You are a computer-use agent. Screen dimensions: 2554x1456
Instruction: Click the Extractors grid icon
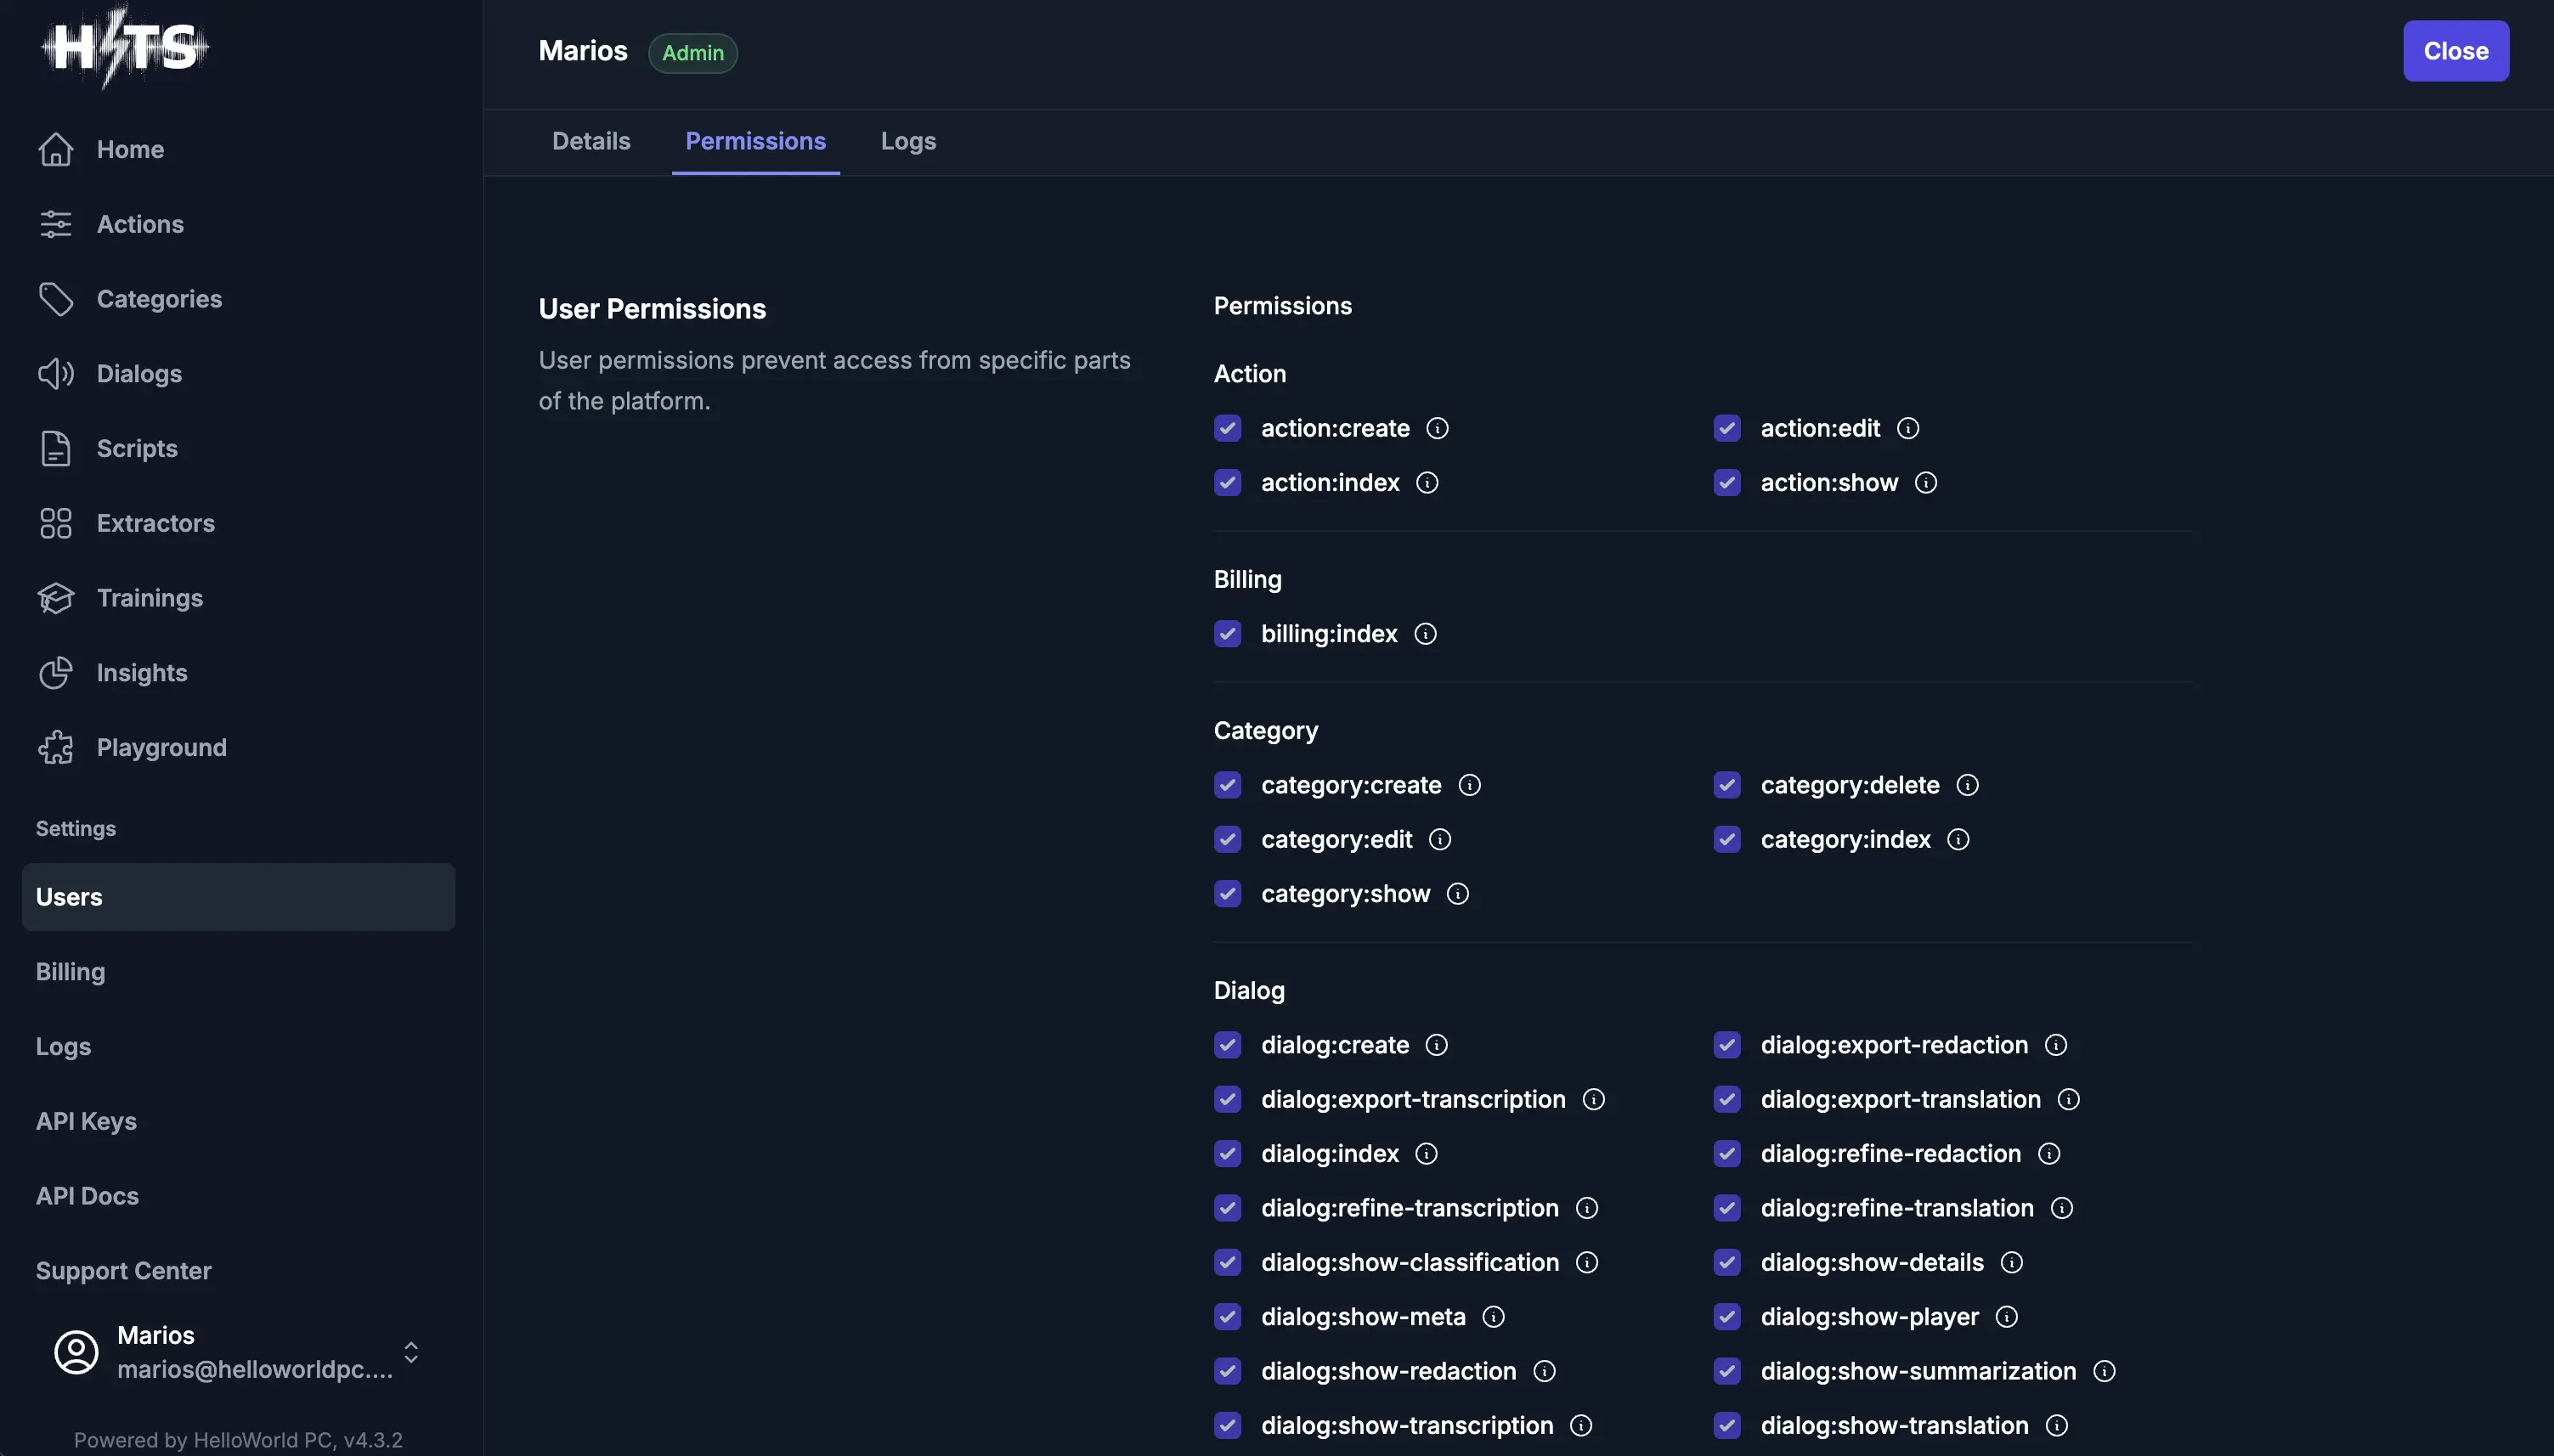point(56,523)
